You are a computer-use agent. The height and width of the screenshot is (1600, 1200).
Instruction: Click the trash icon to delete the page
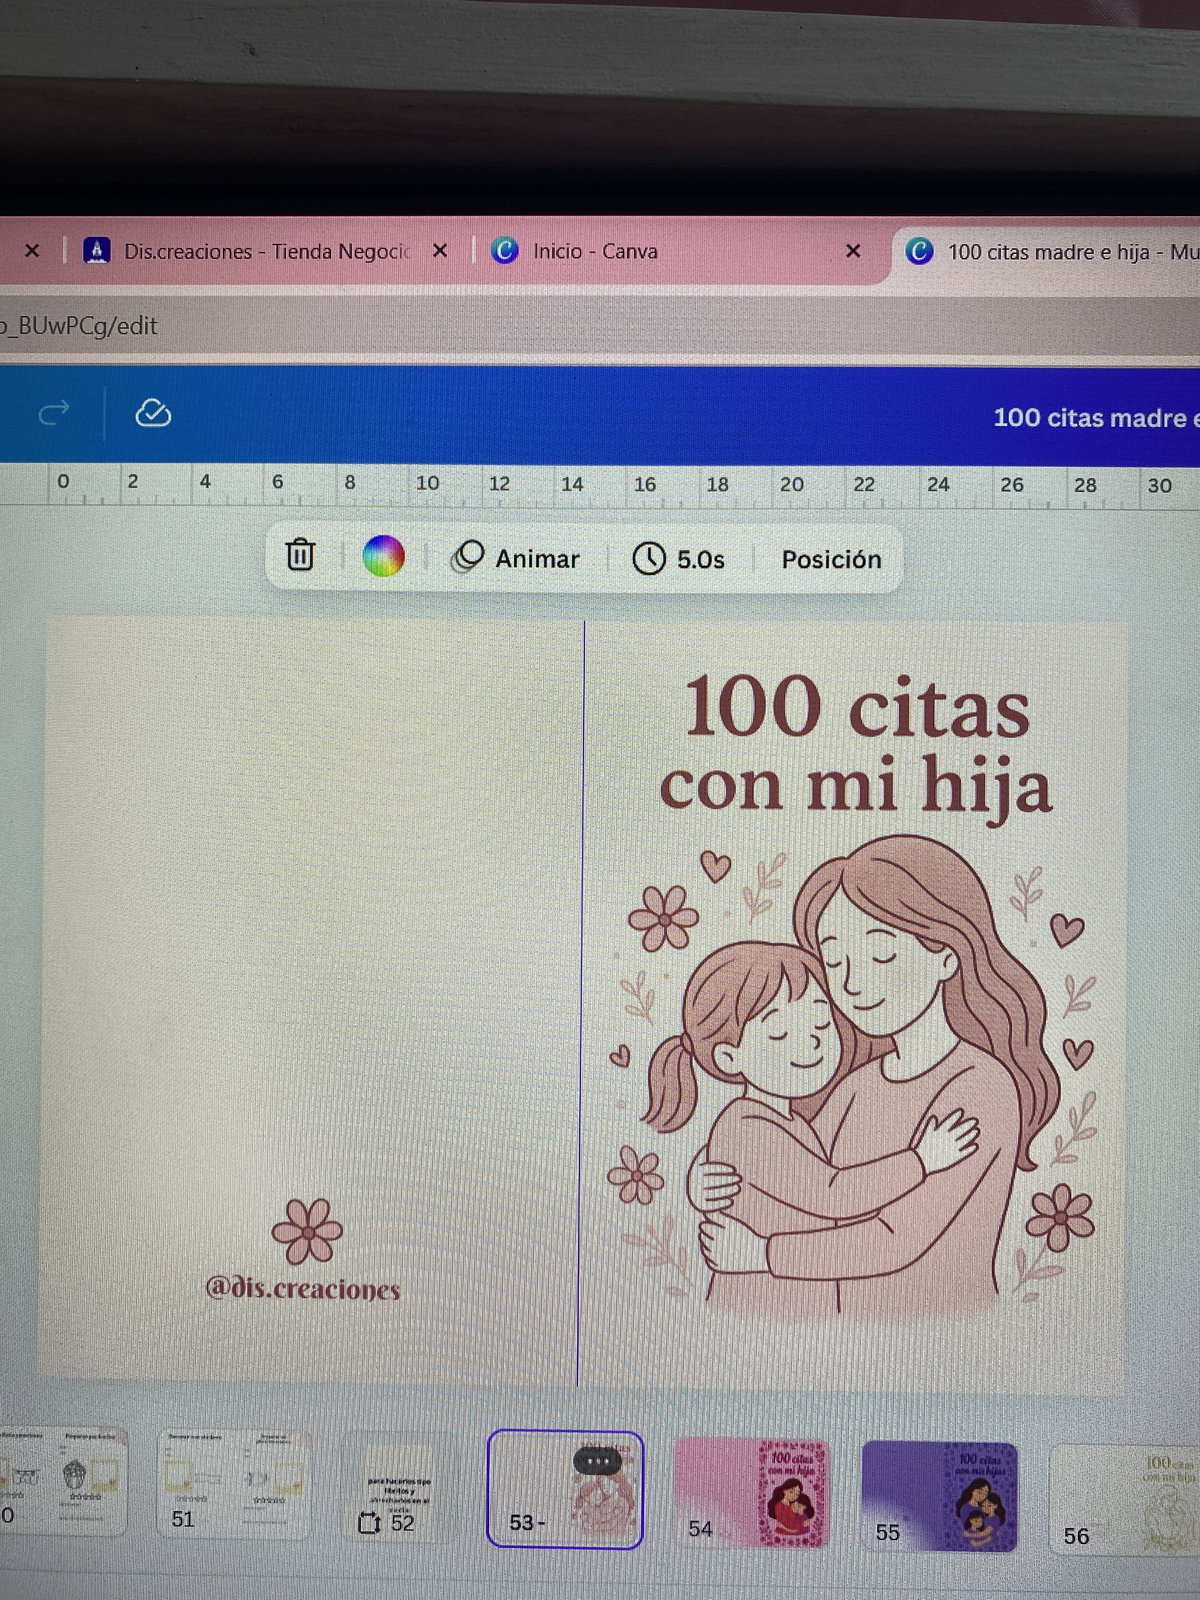pyautogui.click(x=300, y=555)
